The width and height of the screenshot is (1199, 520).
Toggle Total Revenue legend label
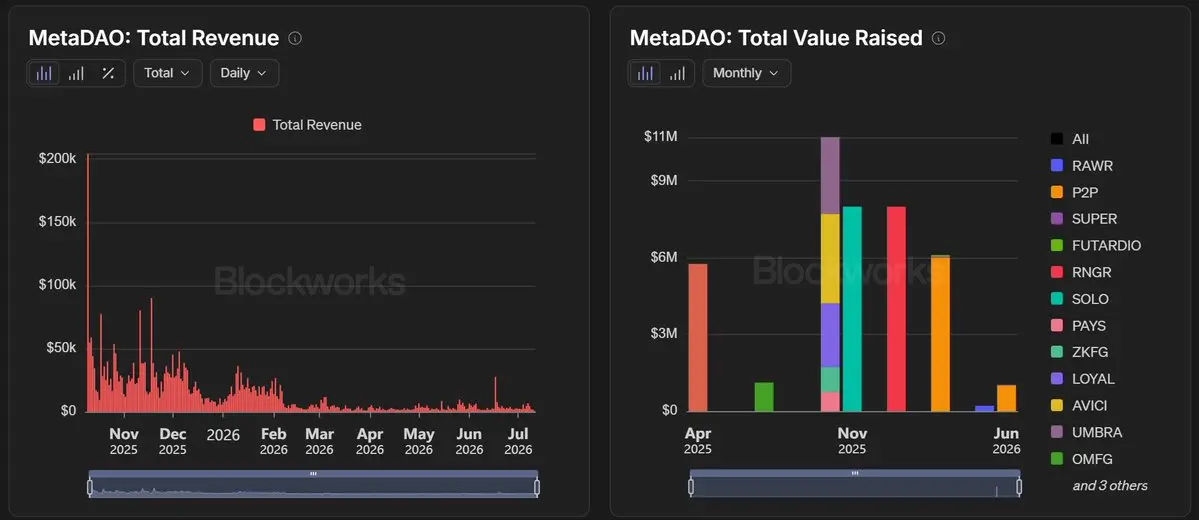307,125
